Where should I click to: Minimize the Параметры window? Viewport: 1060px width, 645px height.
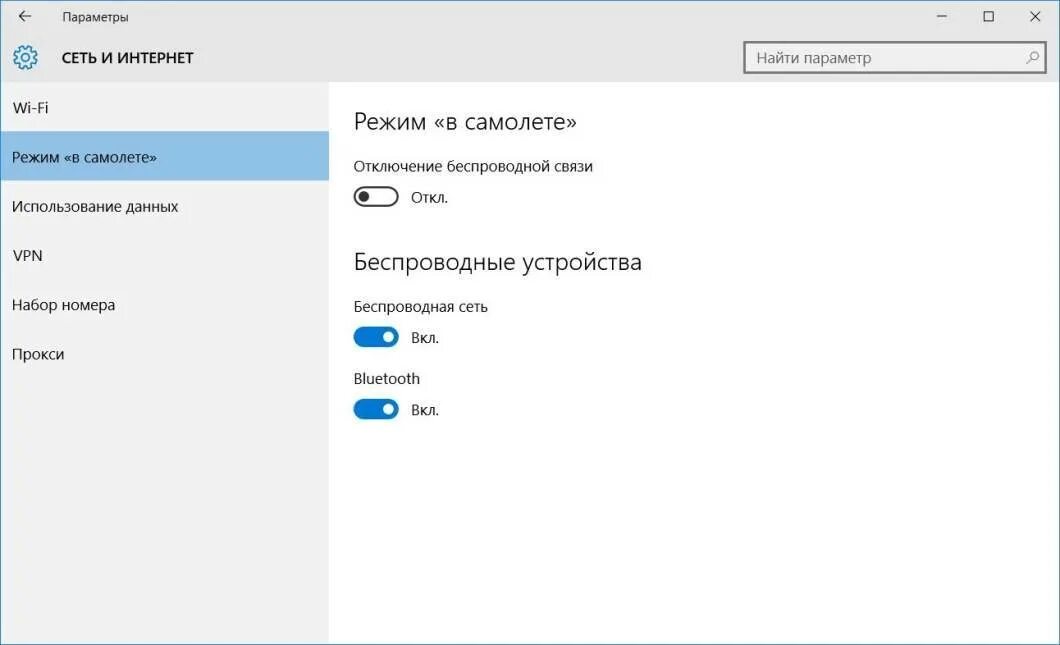point(942,16)
